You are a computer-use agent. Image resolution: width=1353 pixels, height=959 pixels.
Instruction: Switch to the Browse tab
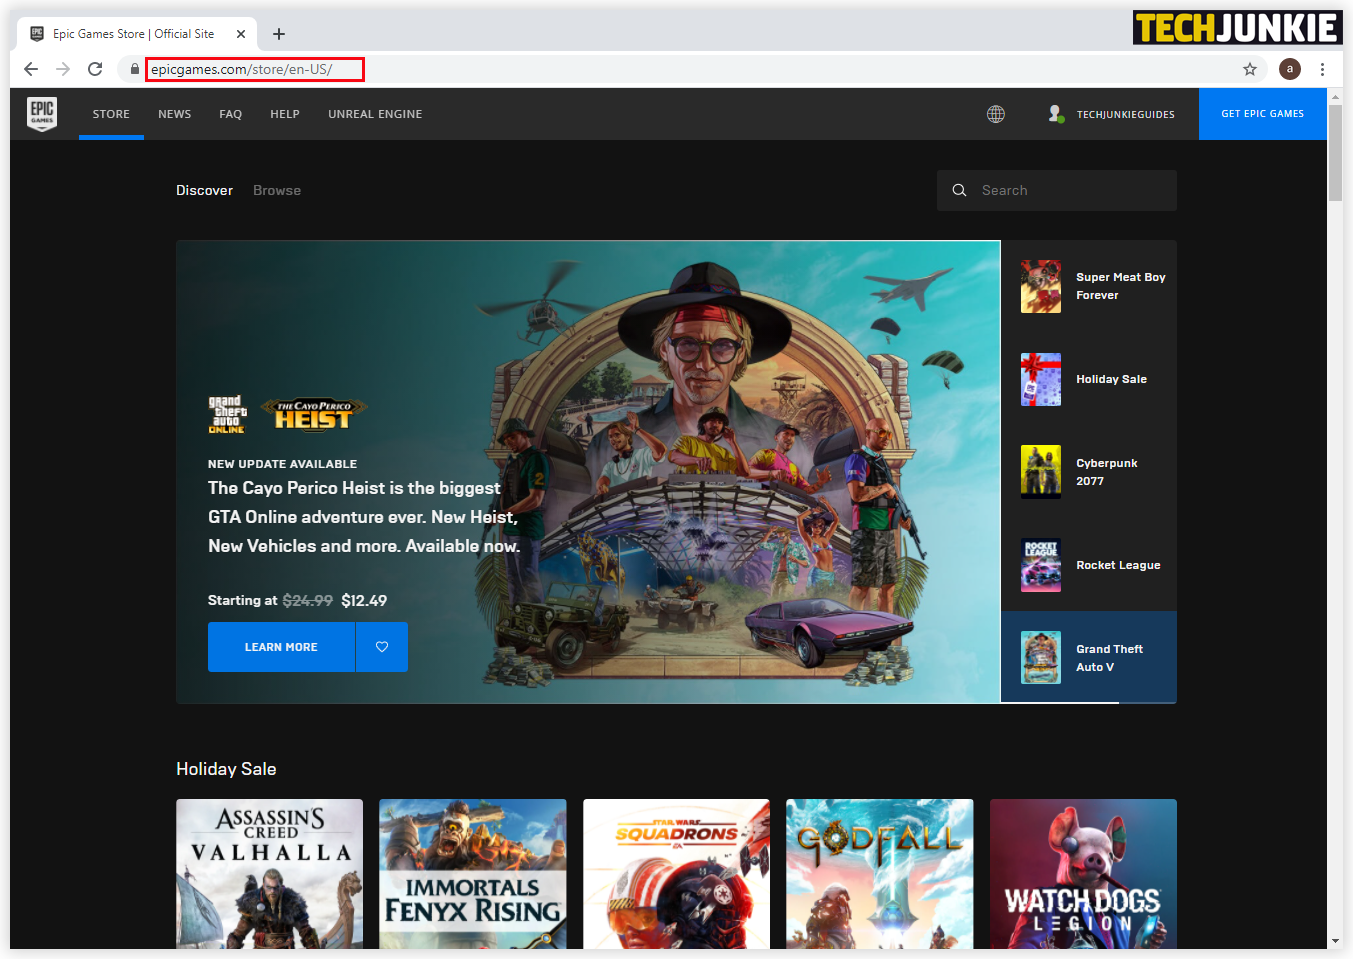coord(276,190)
